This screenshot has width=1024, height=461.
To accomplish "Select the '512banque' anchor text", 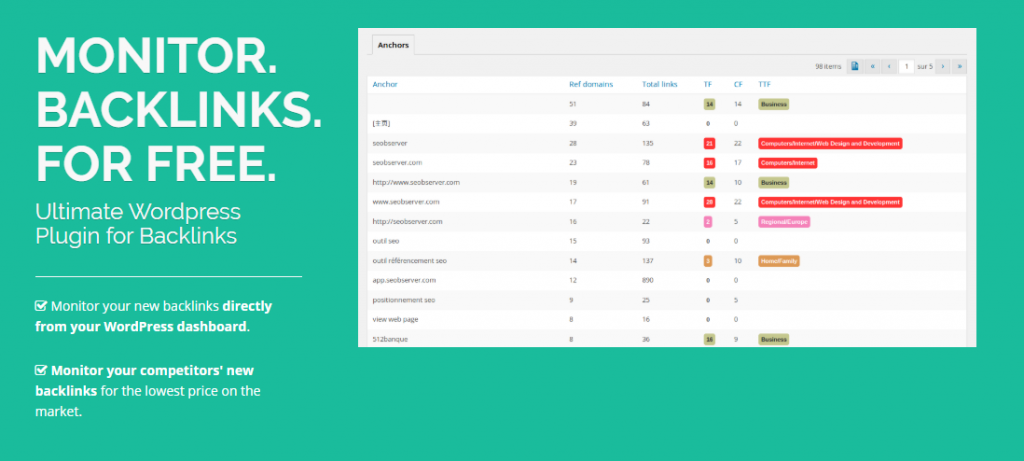I will [390, 339].
